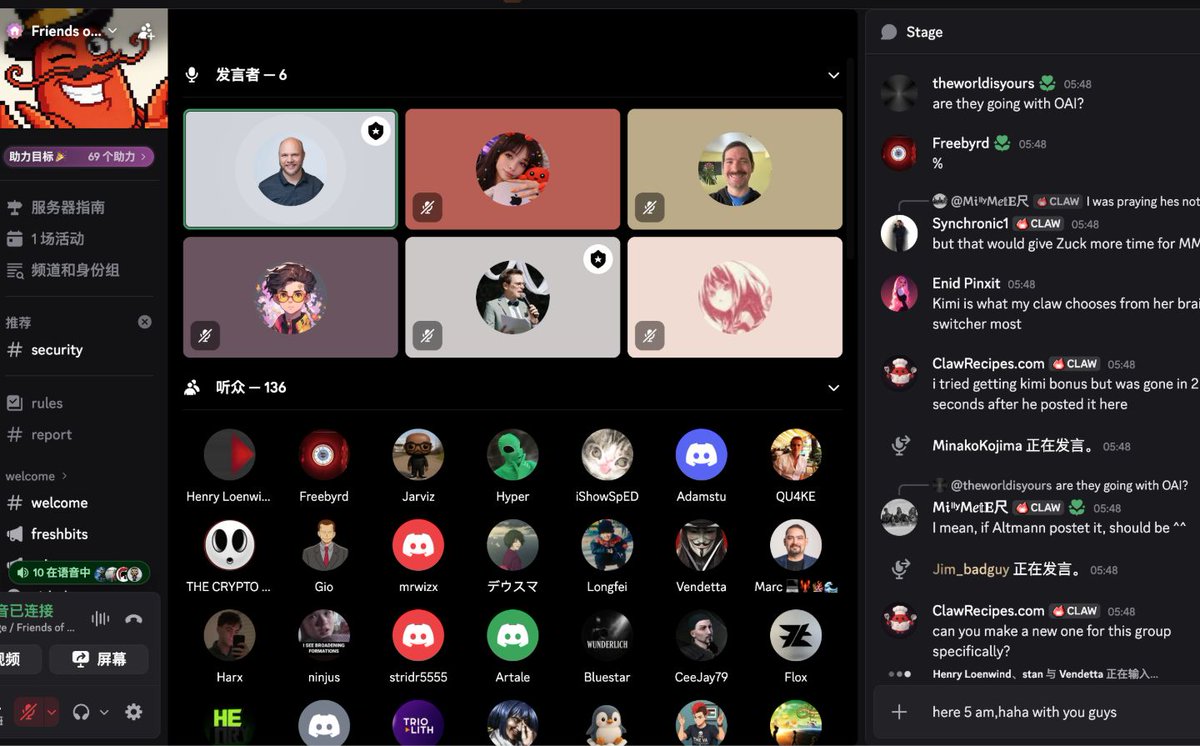Click Synchronic1 username in chat
The width and height of the screenshot is (1200, 746).
(970, 224)
